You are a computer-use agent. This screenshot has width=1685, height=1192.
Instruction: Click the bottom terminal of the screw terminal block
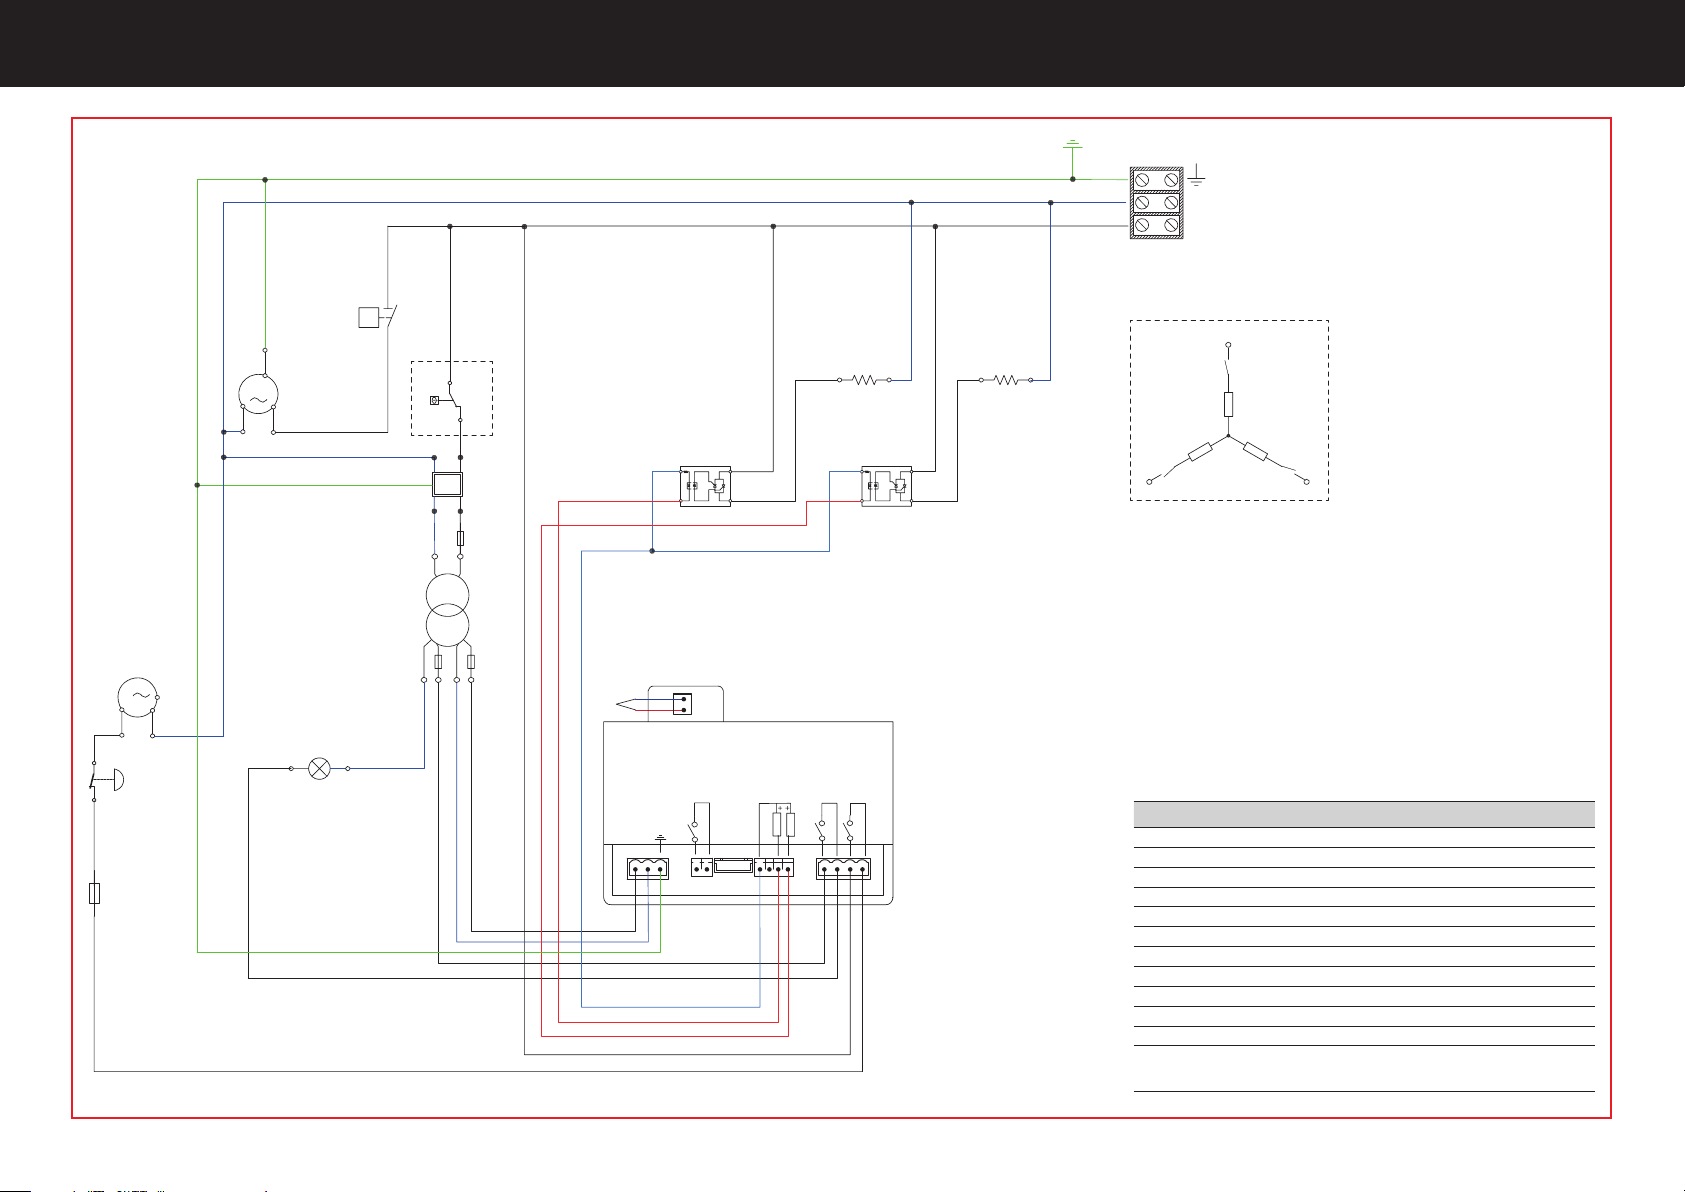(1156, 227)
